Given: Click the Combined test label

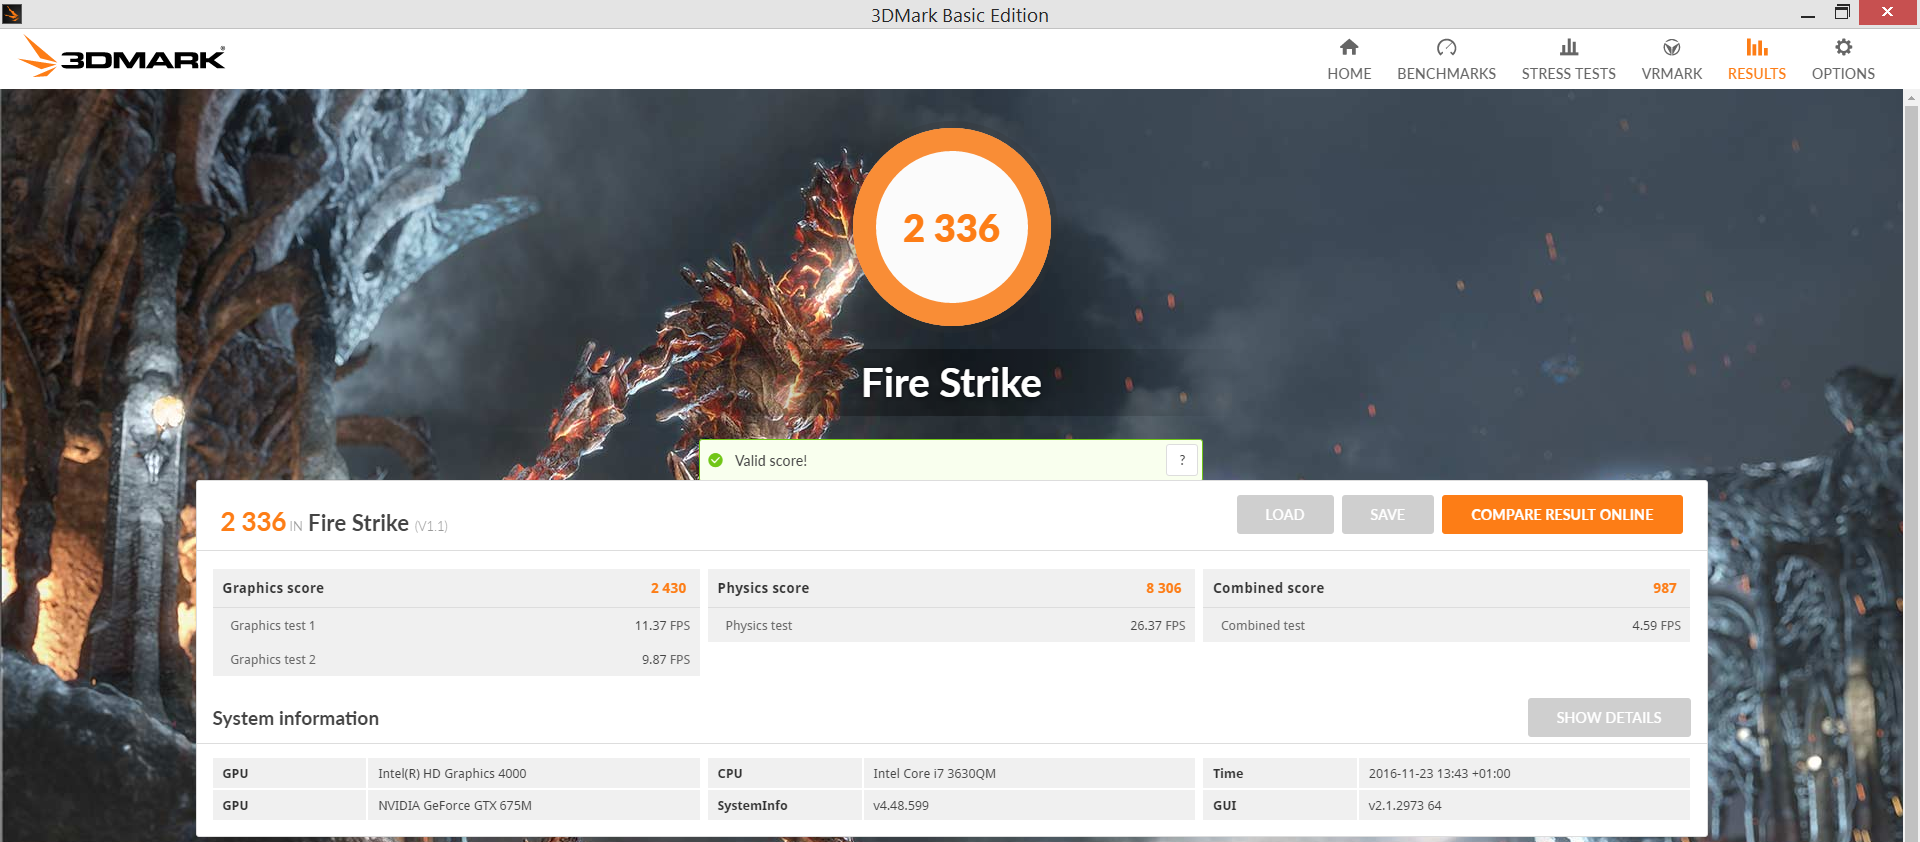Looking at the screenshot, I should (1263, 626).
